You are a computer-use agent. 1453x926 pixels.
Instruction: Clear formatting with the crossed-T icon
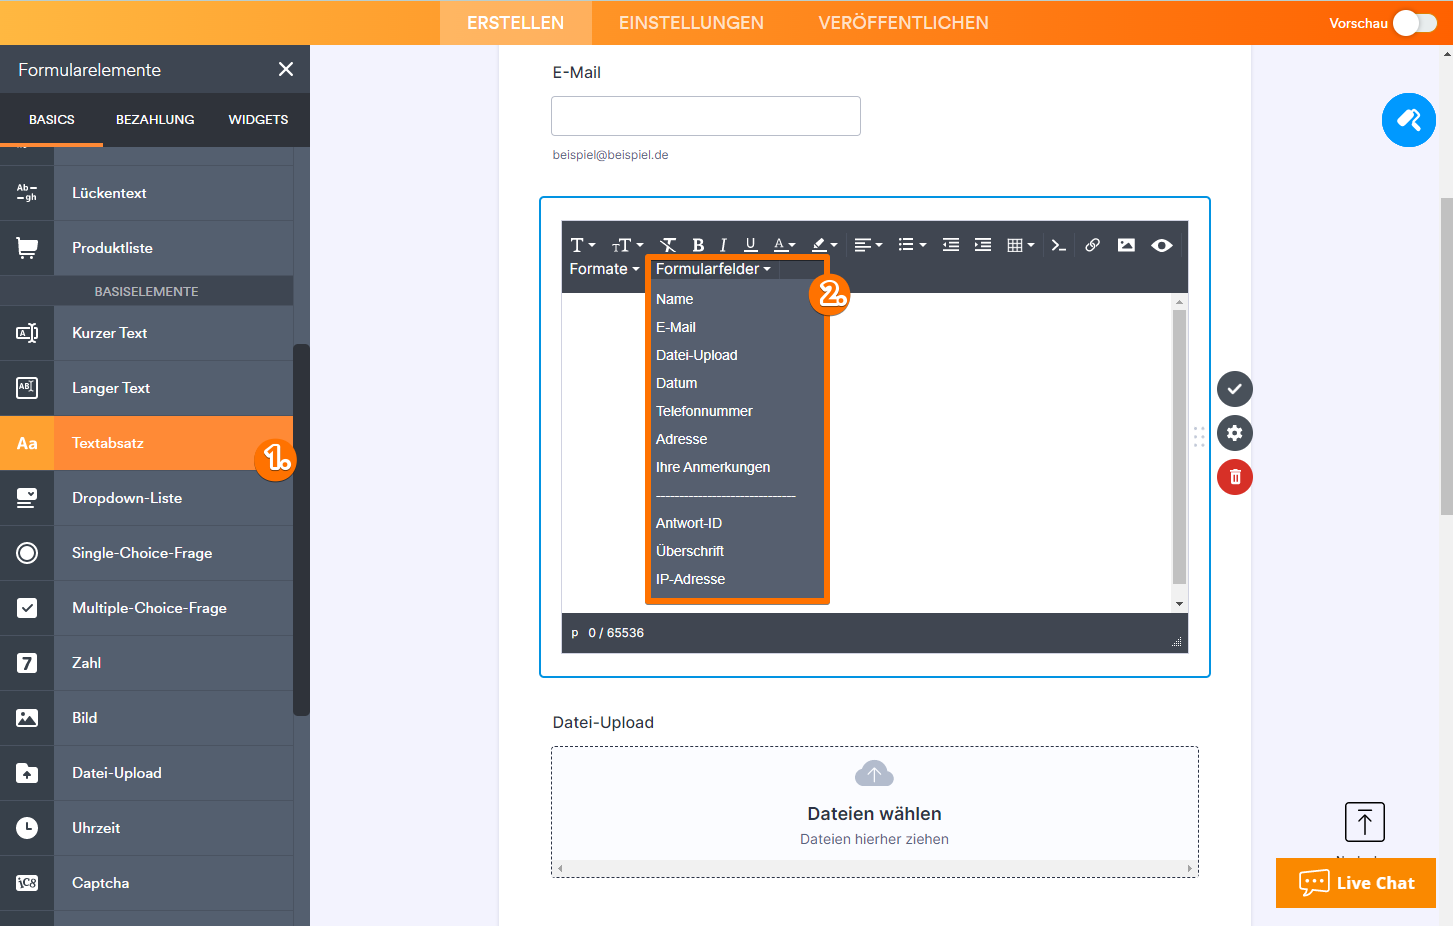coord(668,245)
